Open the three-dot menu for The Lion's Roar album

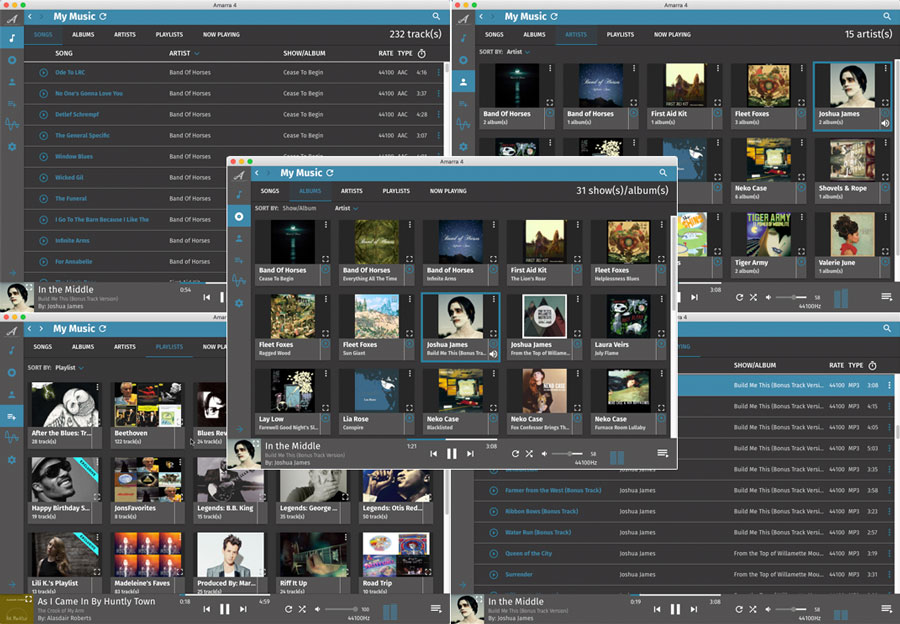(x=577, y=225)
